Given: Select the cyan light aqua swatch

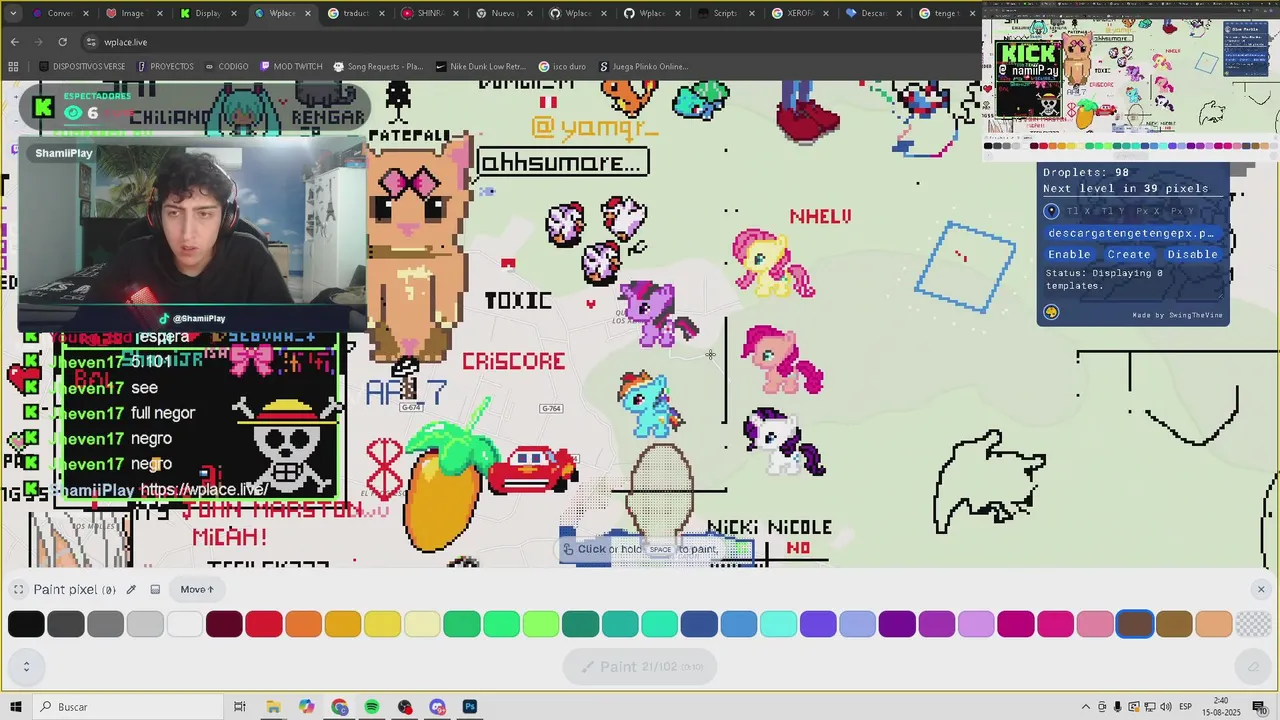Looking at the screenshot, I should click(x=778, y=625).
